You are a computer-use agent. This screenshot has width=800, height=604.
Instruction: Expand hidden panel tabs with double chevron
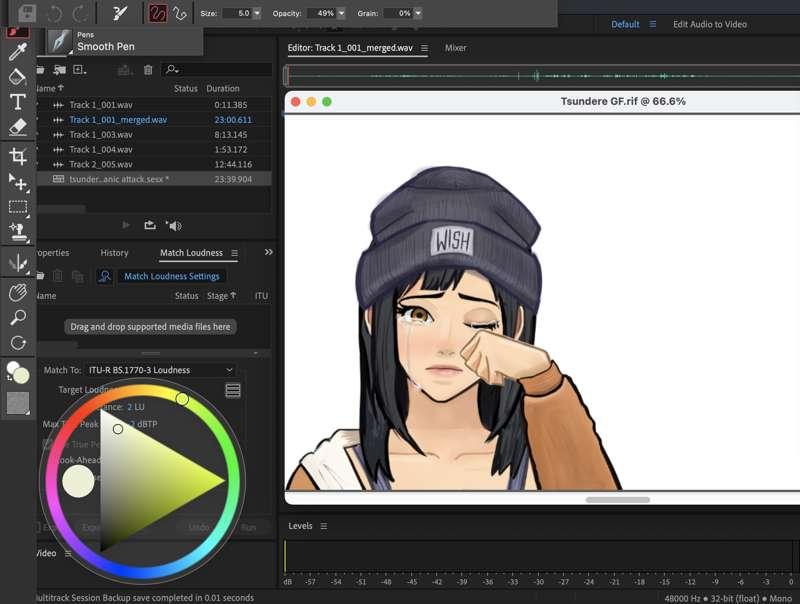click(268, 252)
